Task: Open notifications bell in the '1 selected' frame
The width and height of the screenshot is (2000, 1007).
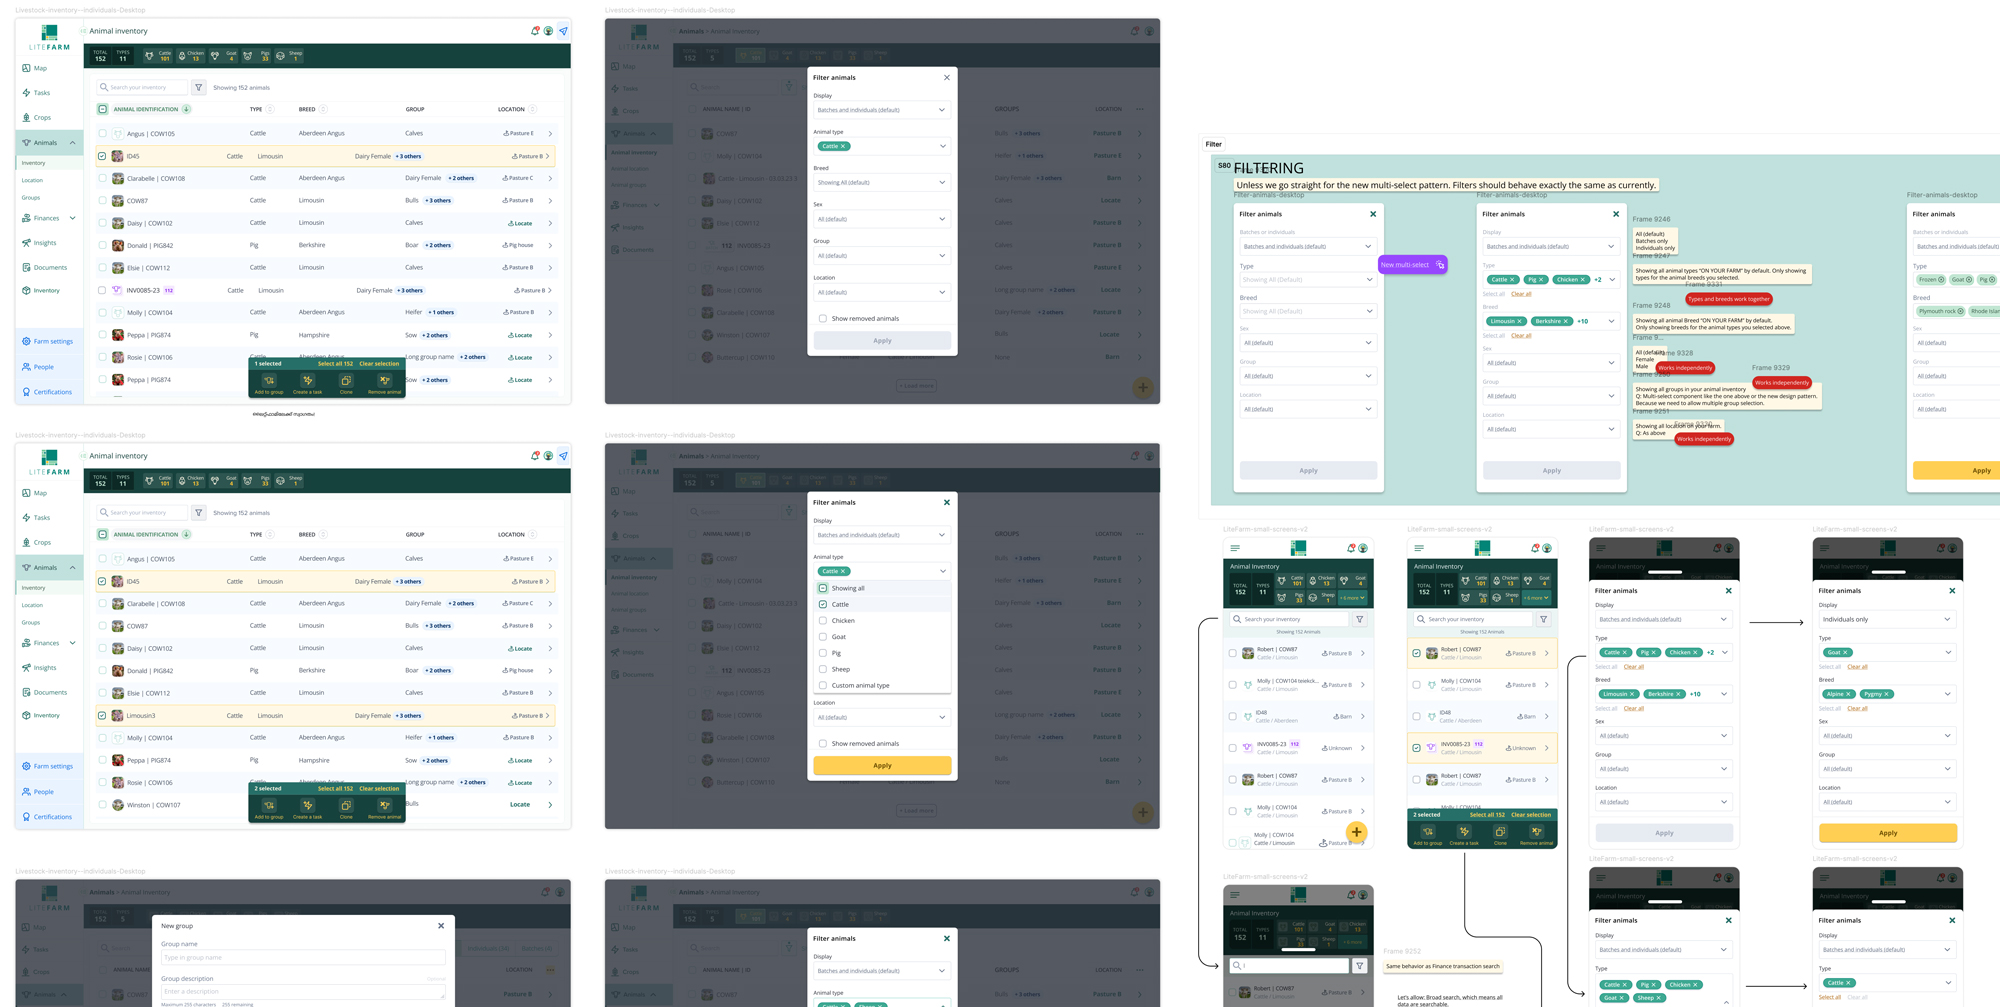Action: coord(535,31)
